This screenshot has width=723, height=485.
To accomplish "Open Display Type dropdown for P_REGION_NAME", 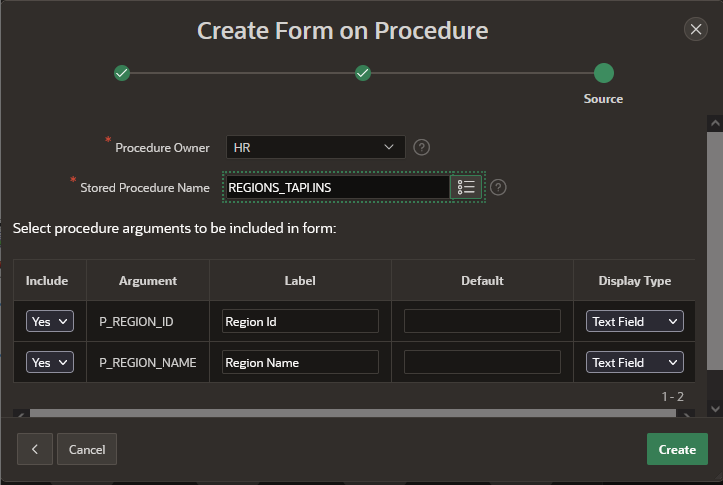I will pos(634,362).
